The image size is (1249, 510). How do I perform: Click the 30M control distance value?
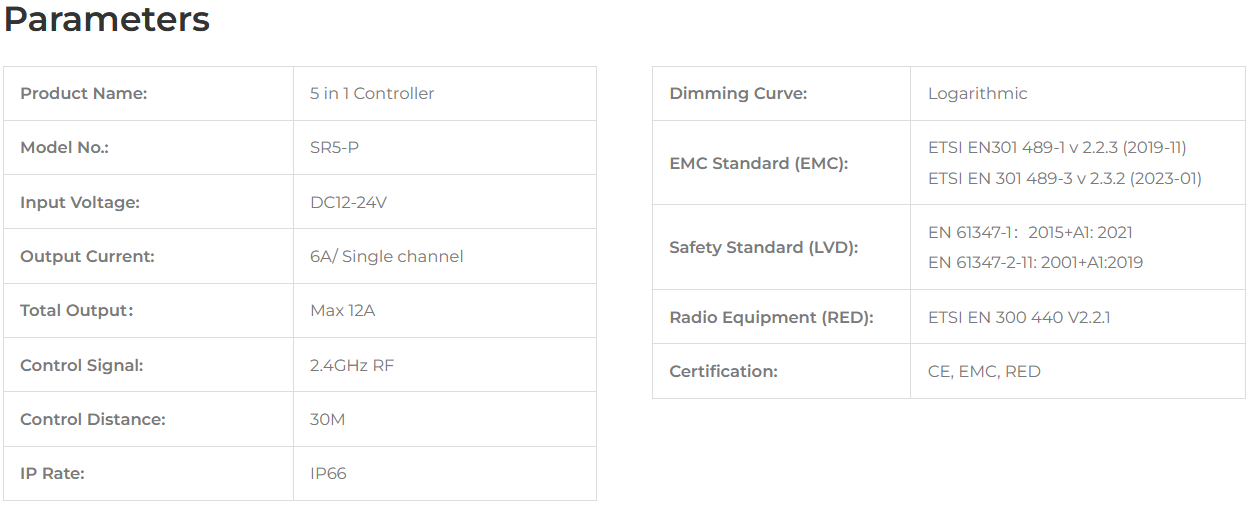click(x=327, y=419)
